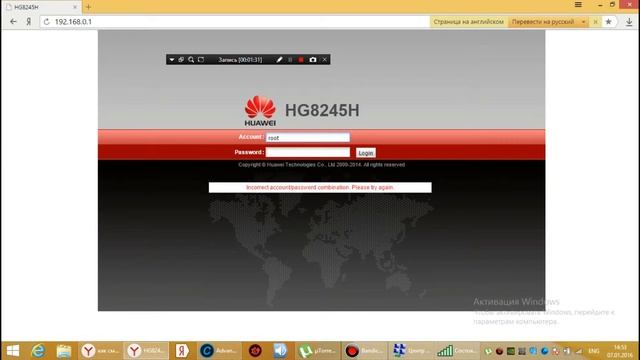Click the Yandex home icon beside back arrow
The height and width of the screenshot is (360, 640).
click(29, 22)
